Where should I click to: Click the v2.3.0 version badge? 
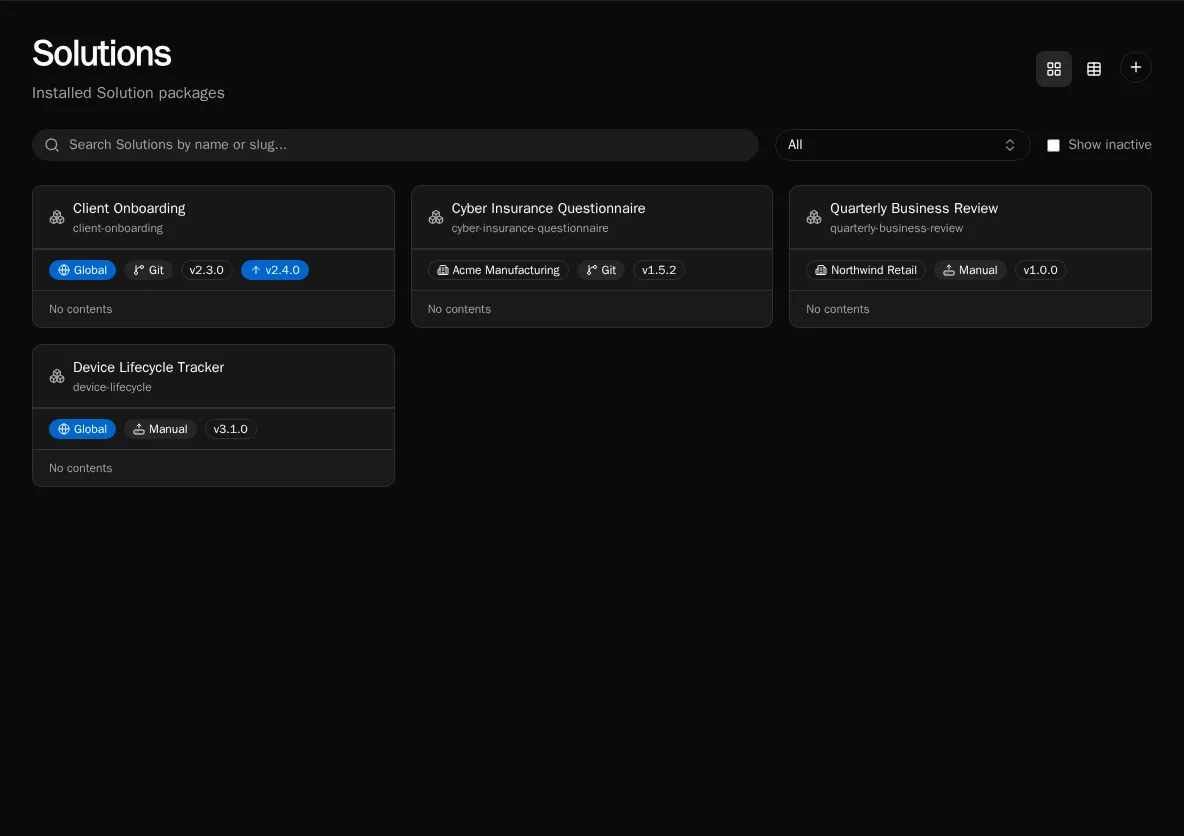click(x=207, y=270)
